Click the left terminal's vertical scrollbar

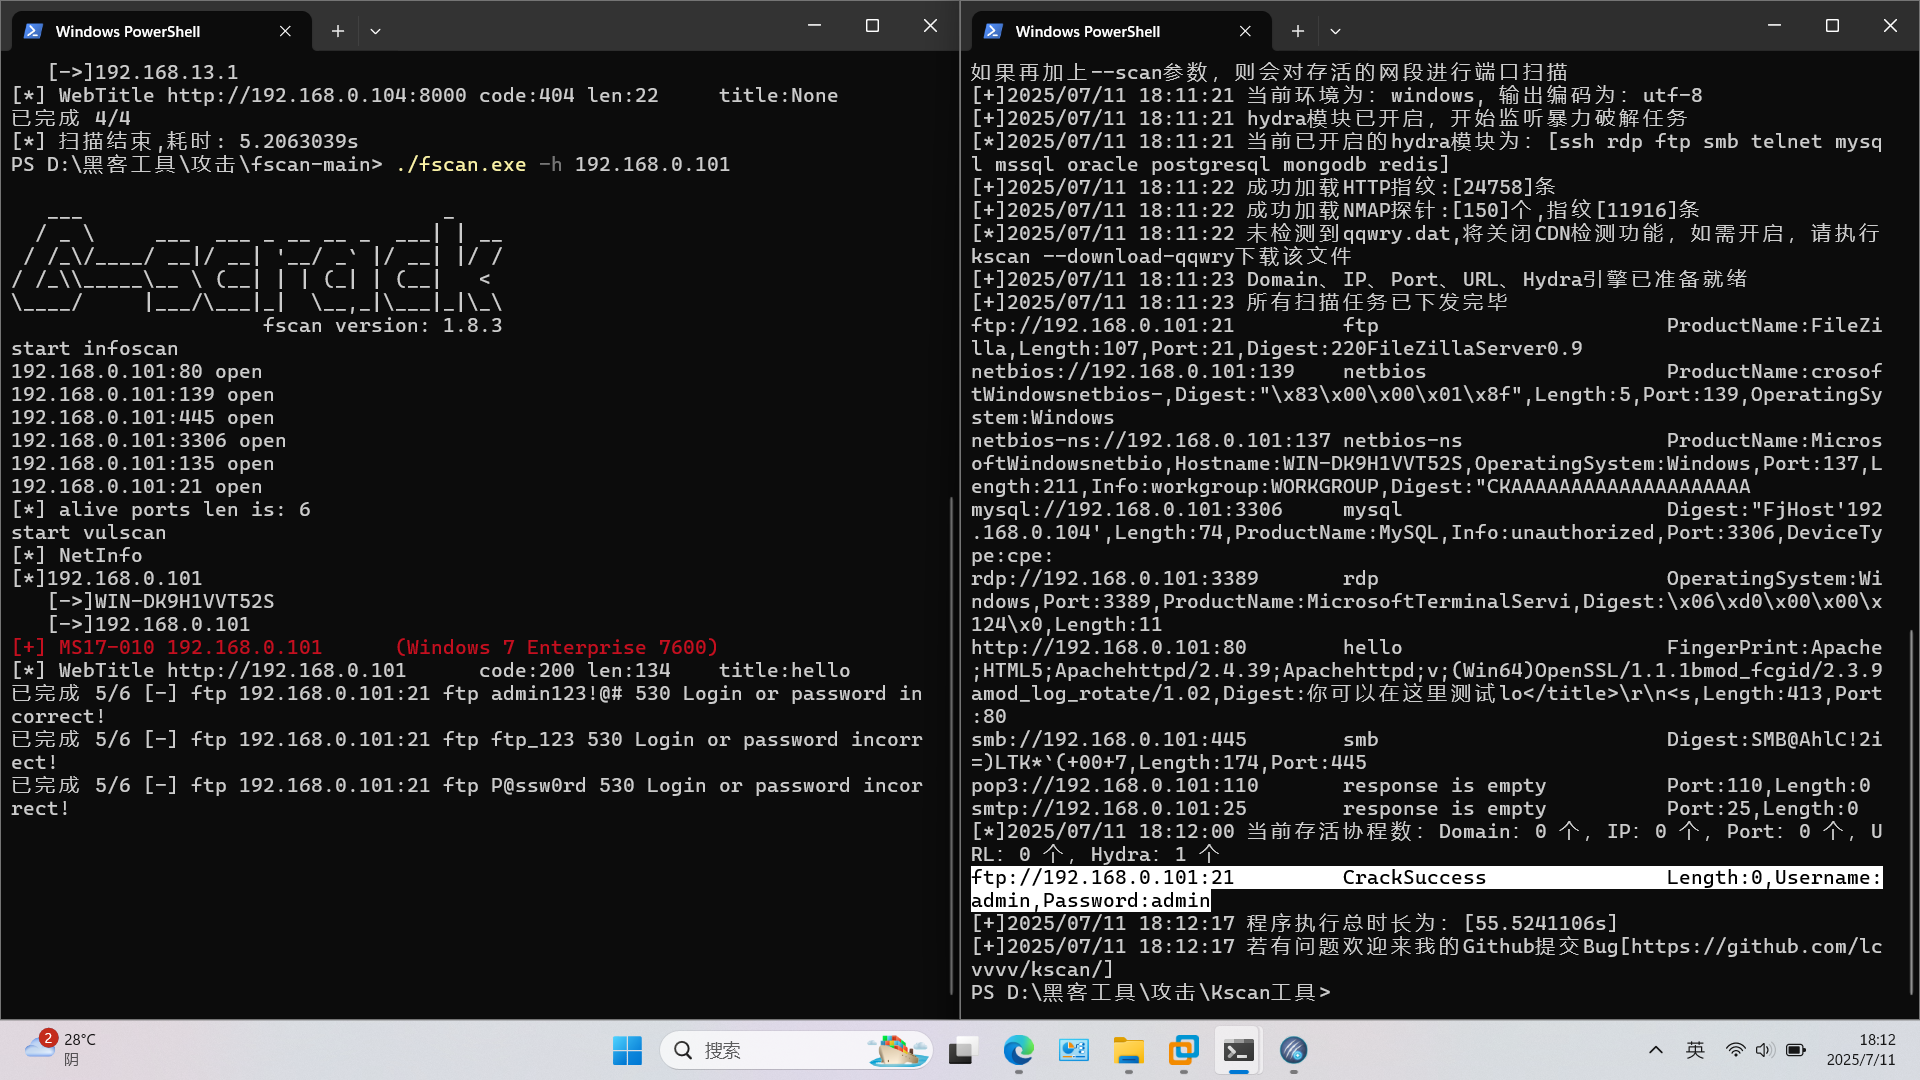pos(951,744)
